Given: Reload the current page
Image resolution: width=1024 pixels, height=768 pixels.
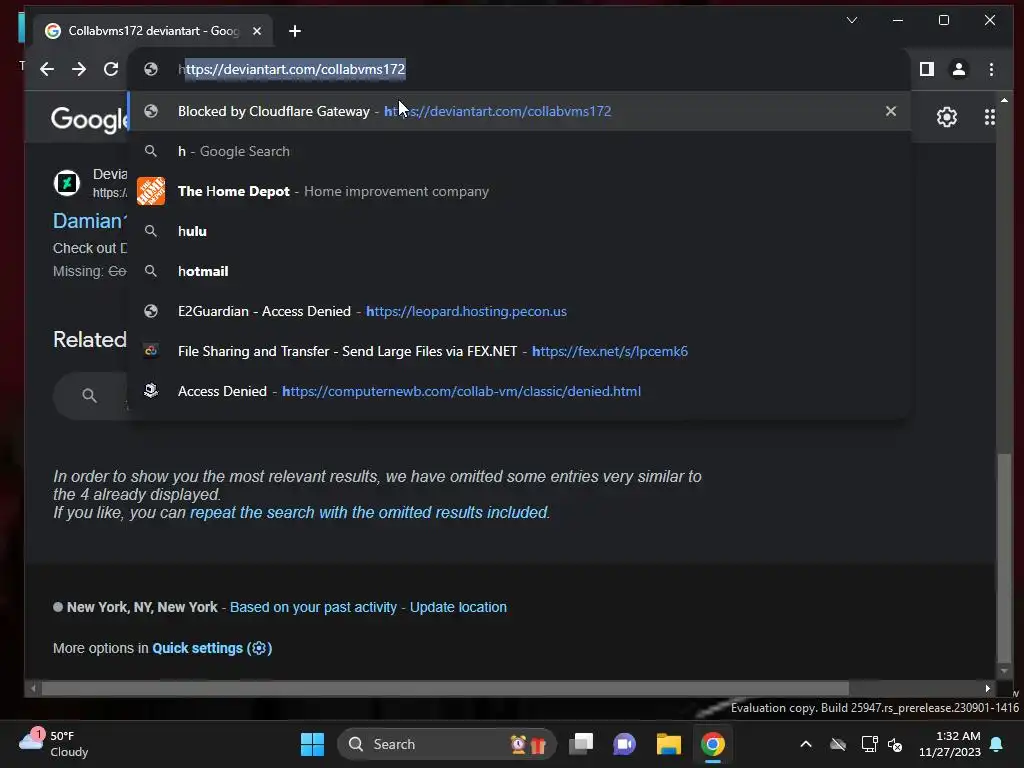Looking at the screenshot, I should pos(111,69).
